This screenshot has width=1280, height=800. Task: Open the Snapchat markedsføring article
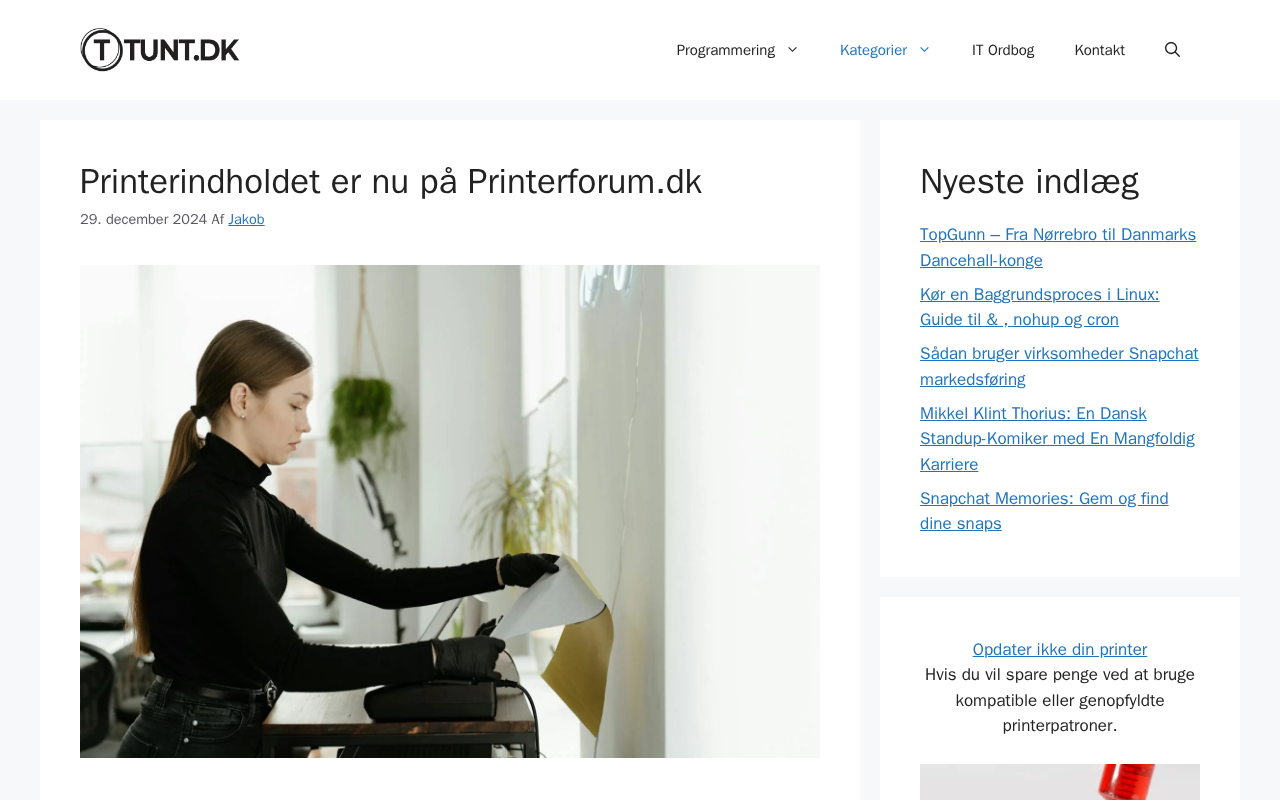click(1059, 366)
